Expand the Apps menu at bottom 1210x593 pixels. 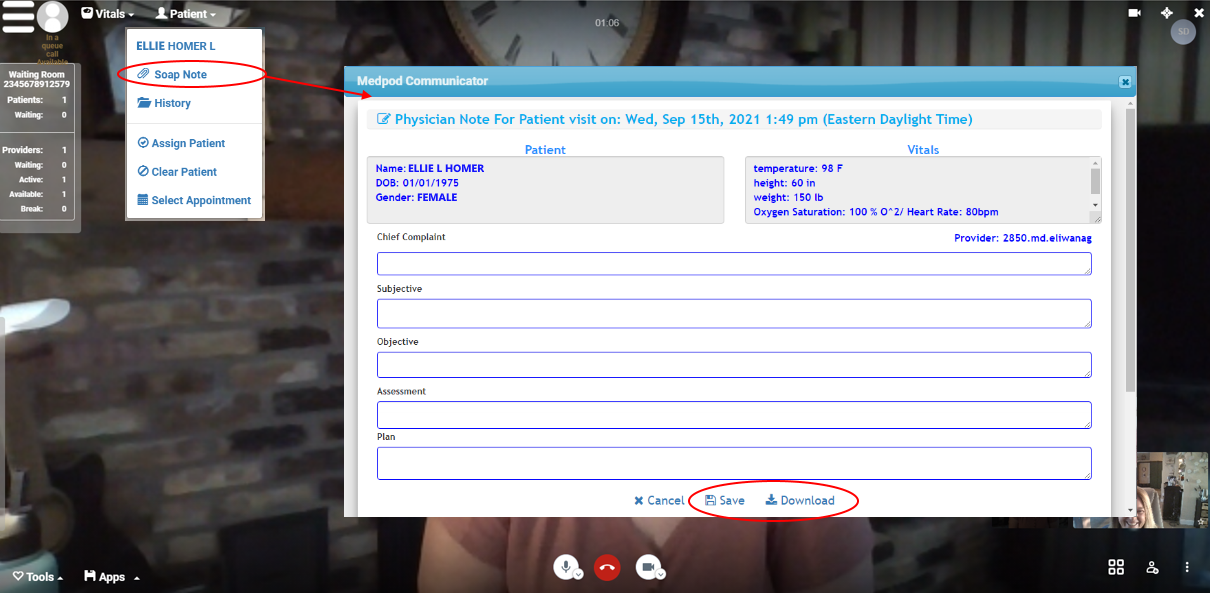(x=111, y=577)
